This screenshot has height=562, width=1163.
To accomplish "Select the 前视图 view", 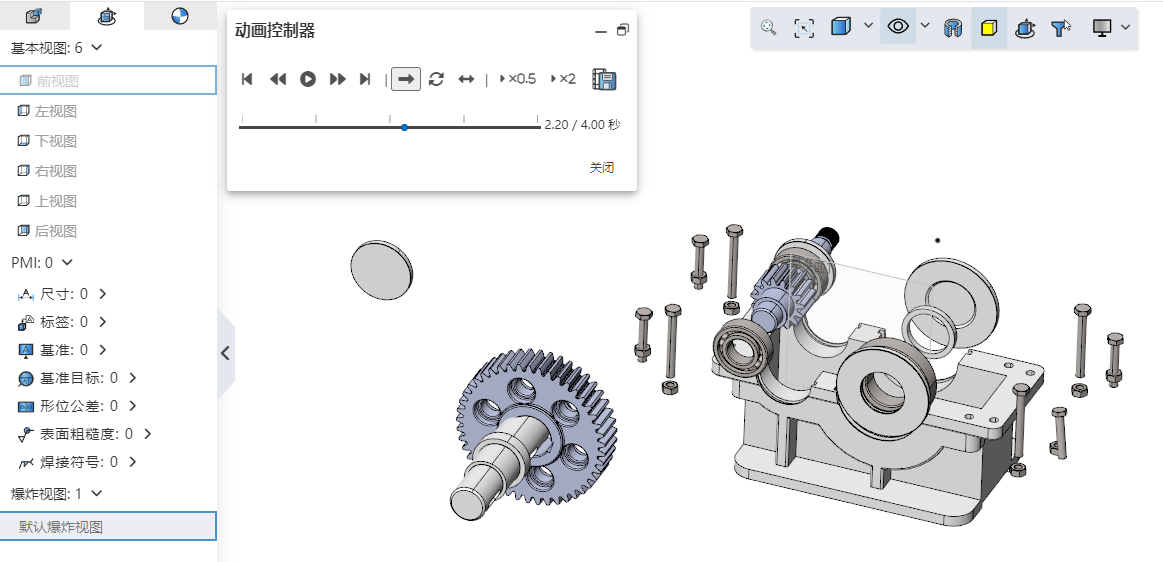I will click(108, 81).
